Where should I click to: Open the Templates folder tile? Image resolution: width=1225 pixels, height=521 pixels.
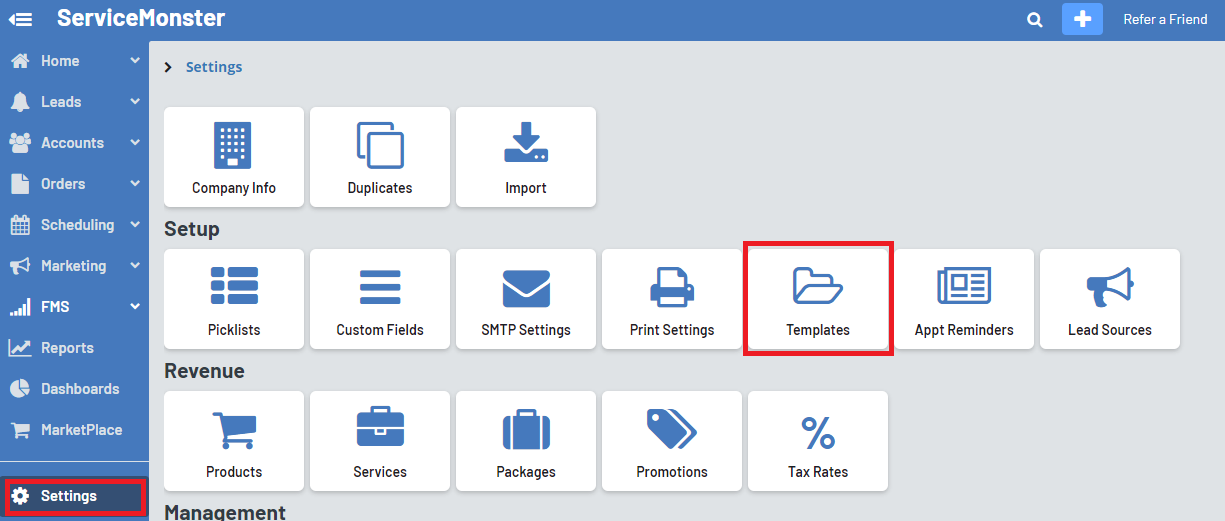coord(818,299)
